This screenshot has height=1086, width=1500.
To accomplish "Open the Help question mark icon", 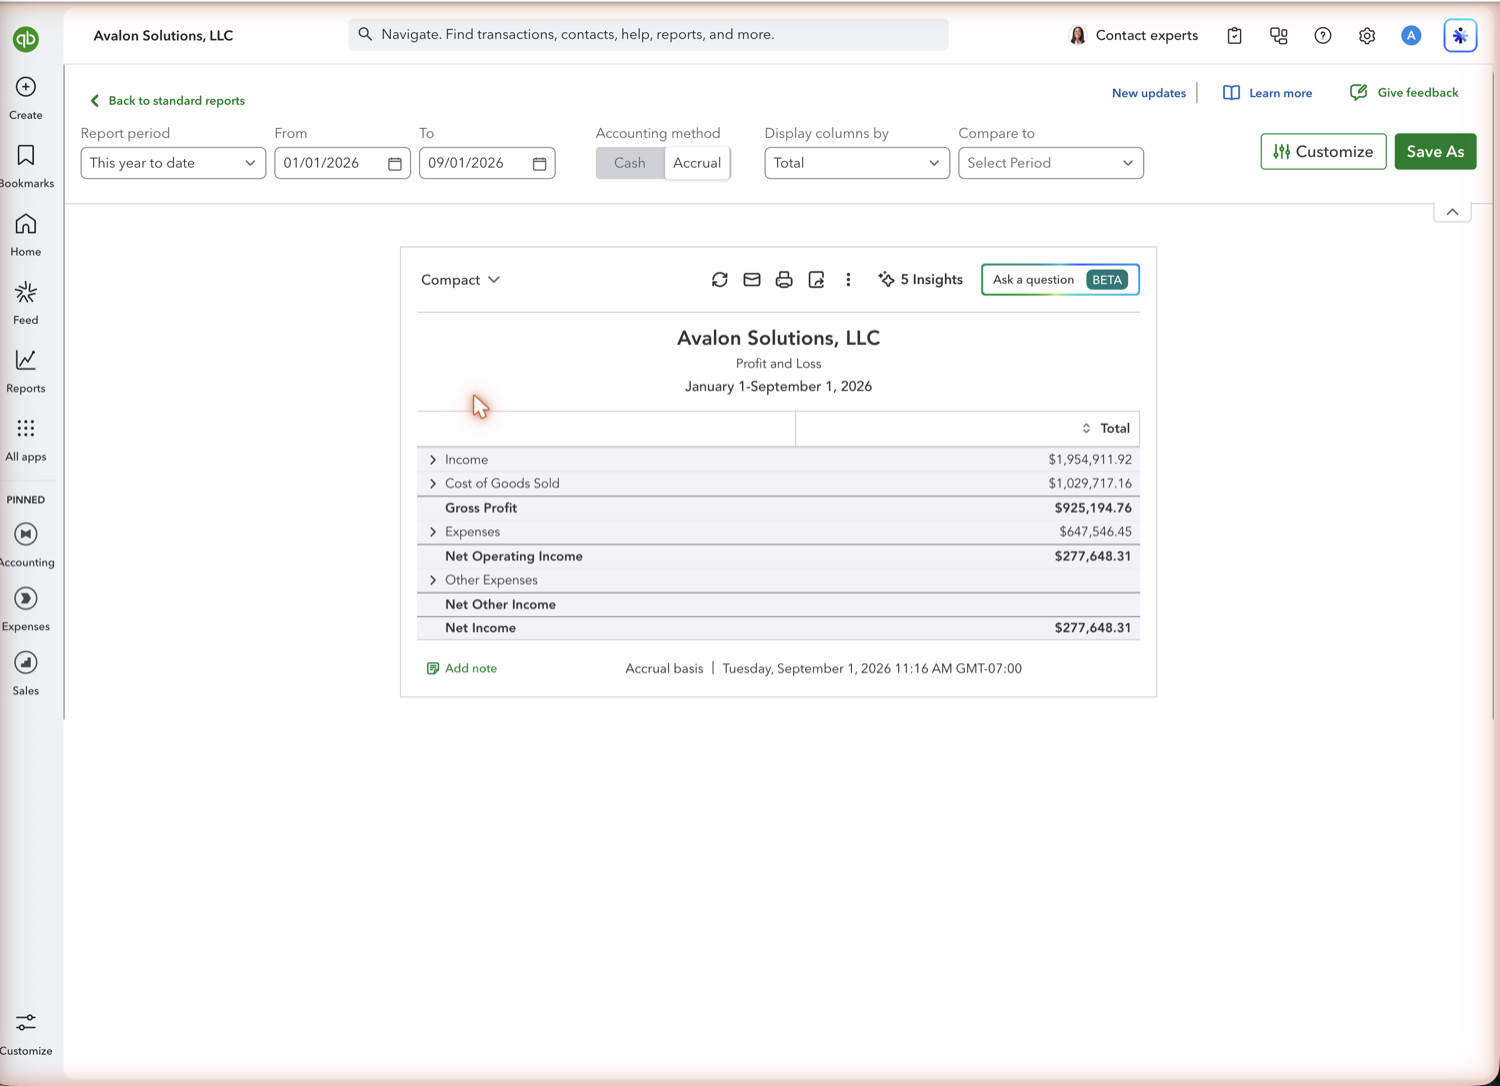I will 1323,36.
